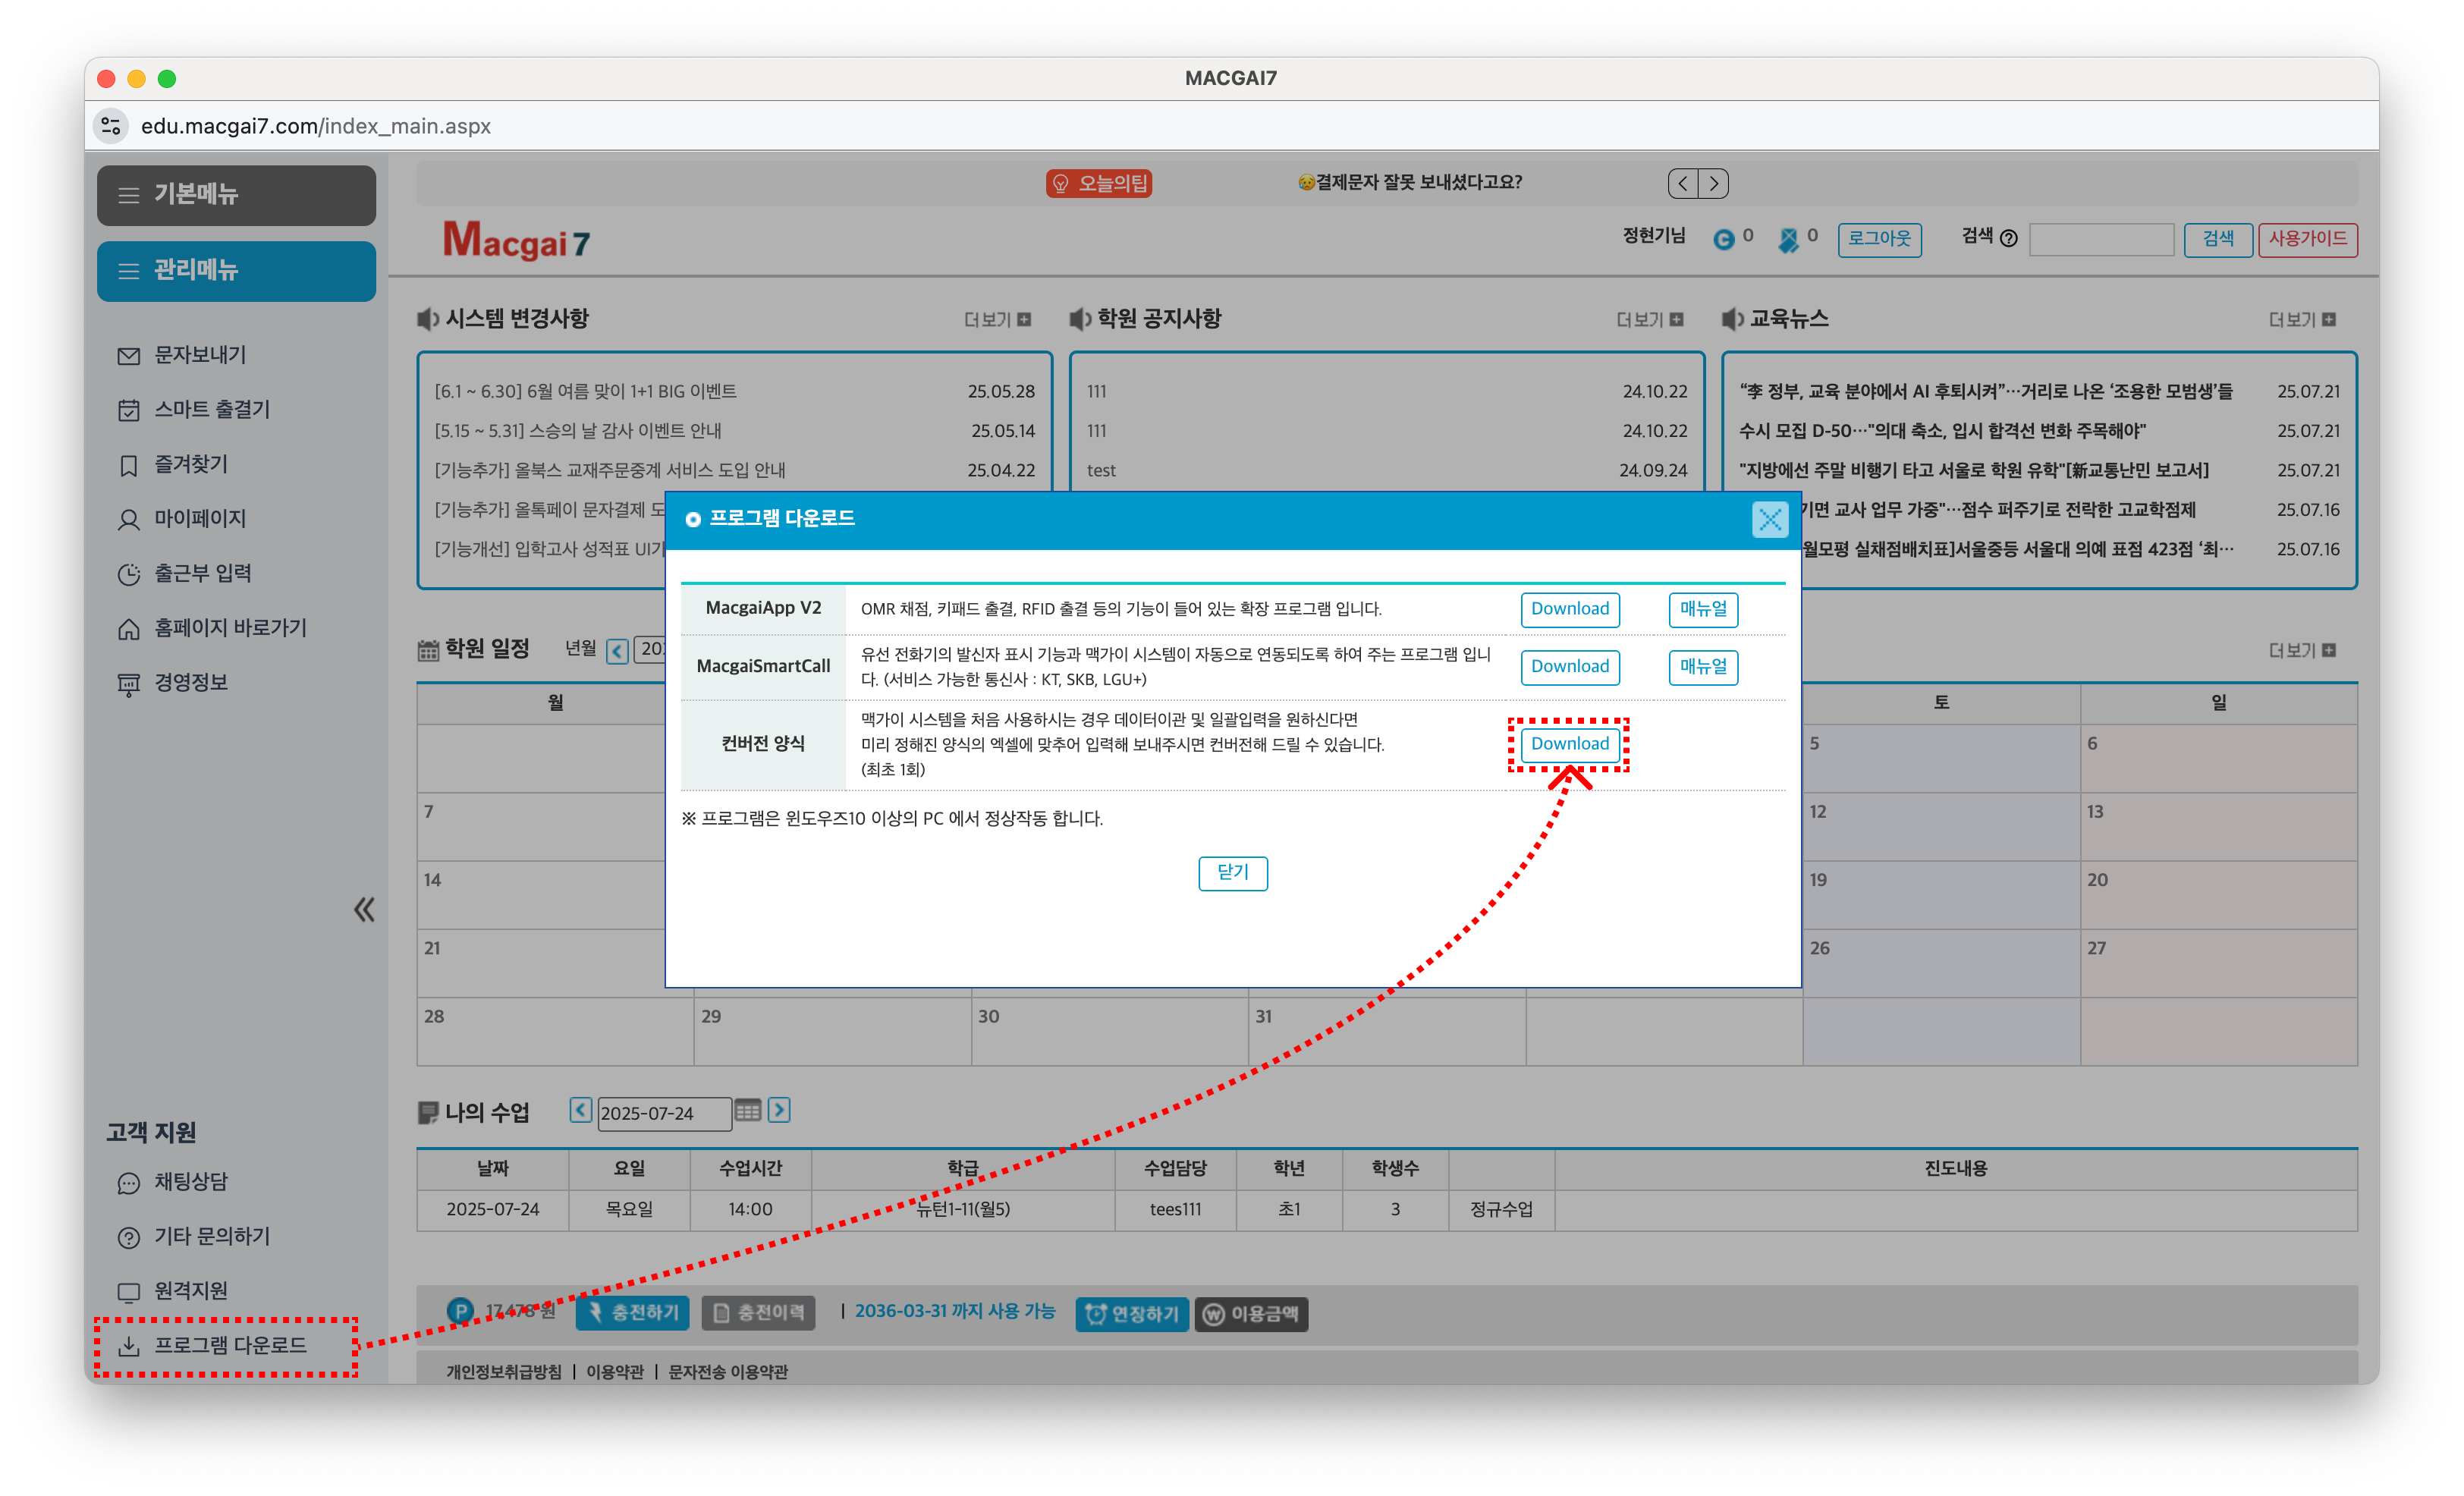Open 마이페이지 user icon

128,520
